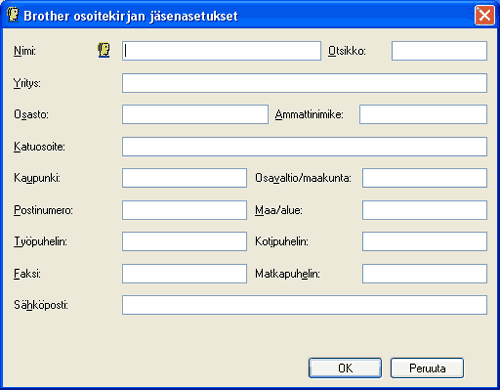500x390 pixels.
Task: Cancel with the Peruuta button
Action: tap(427, 368)
